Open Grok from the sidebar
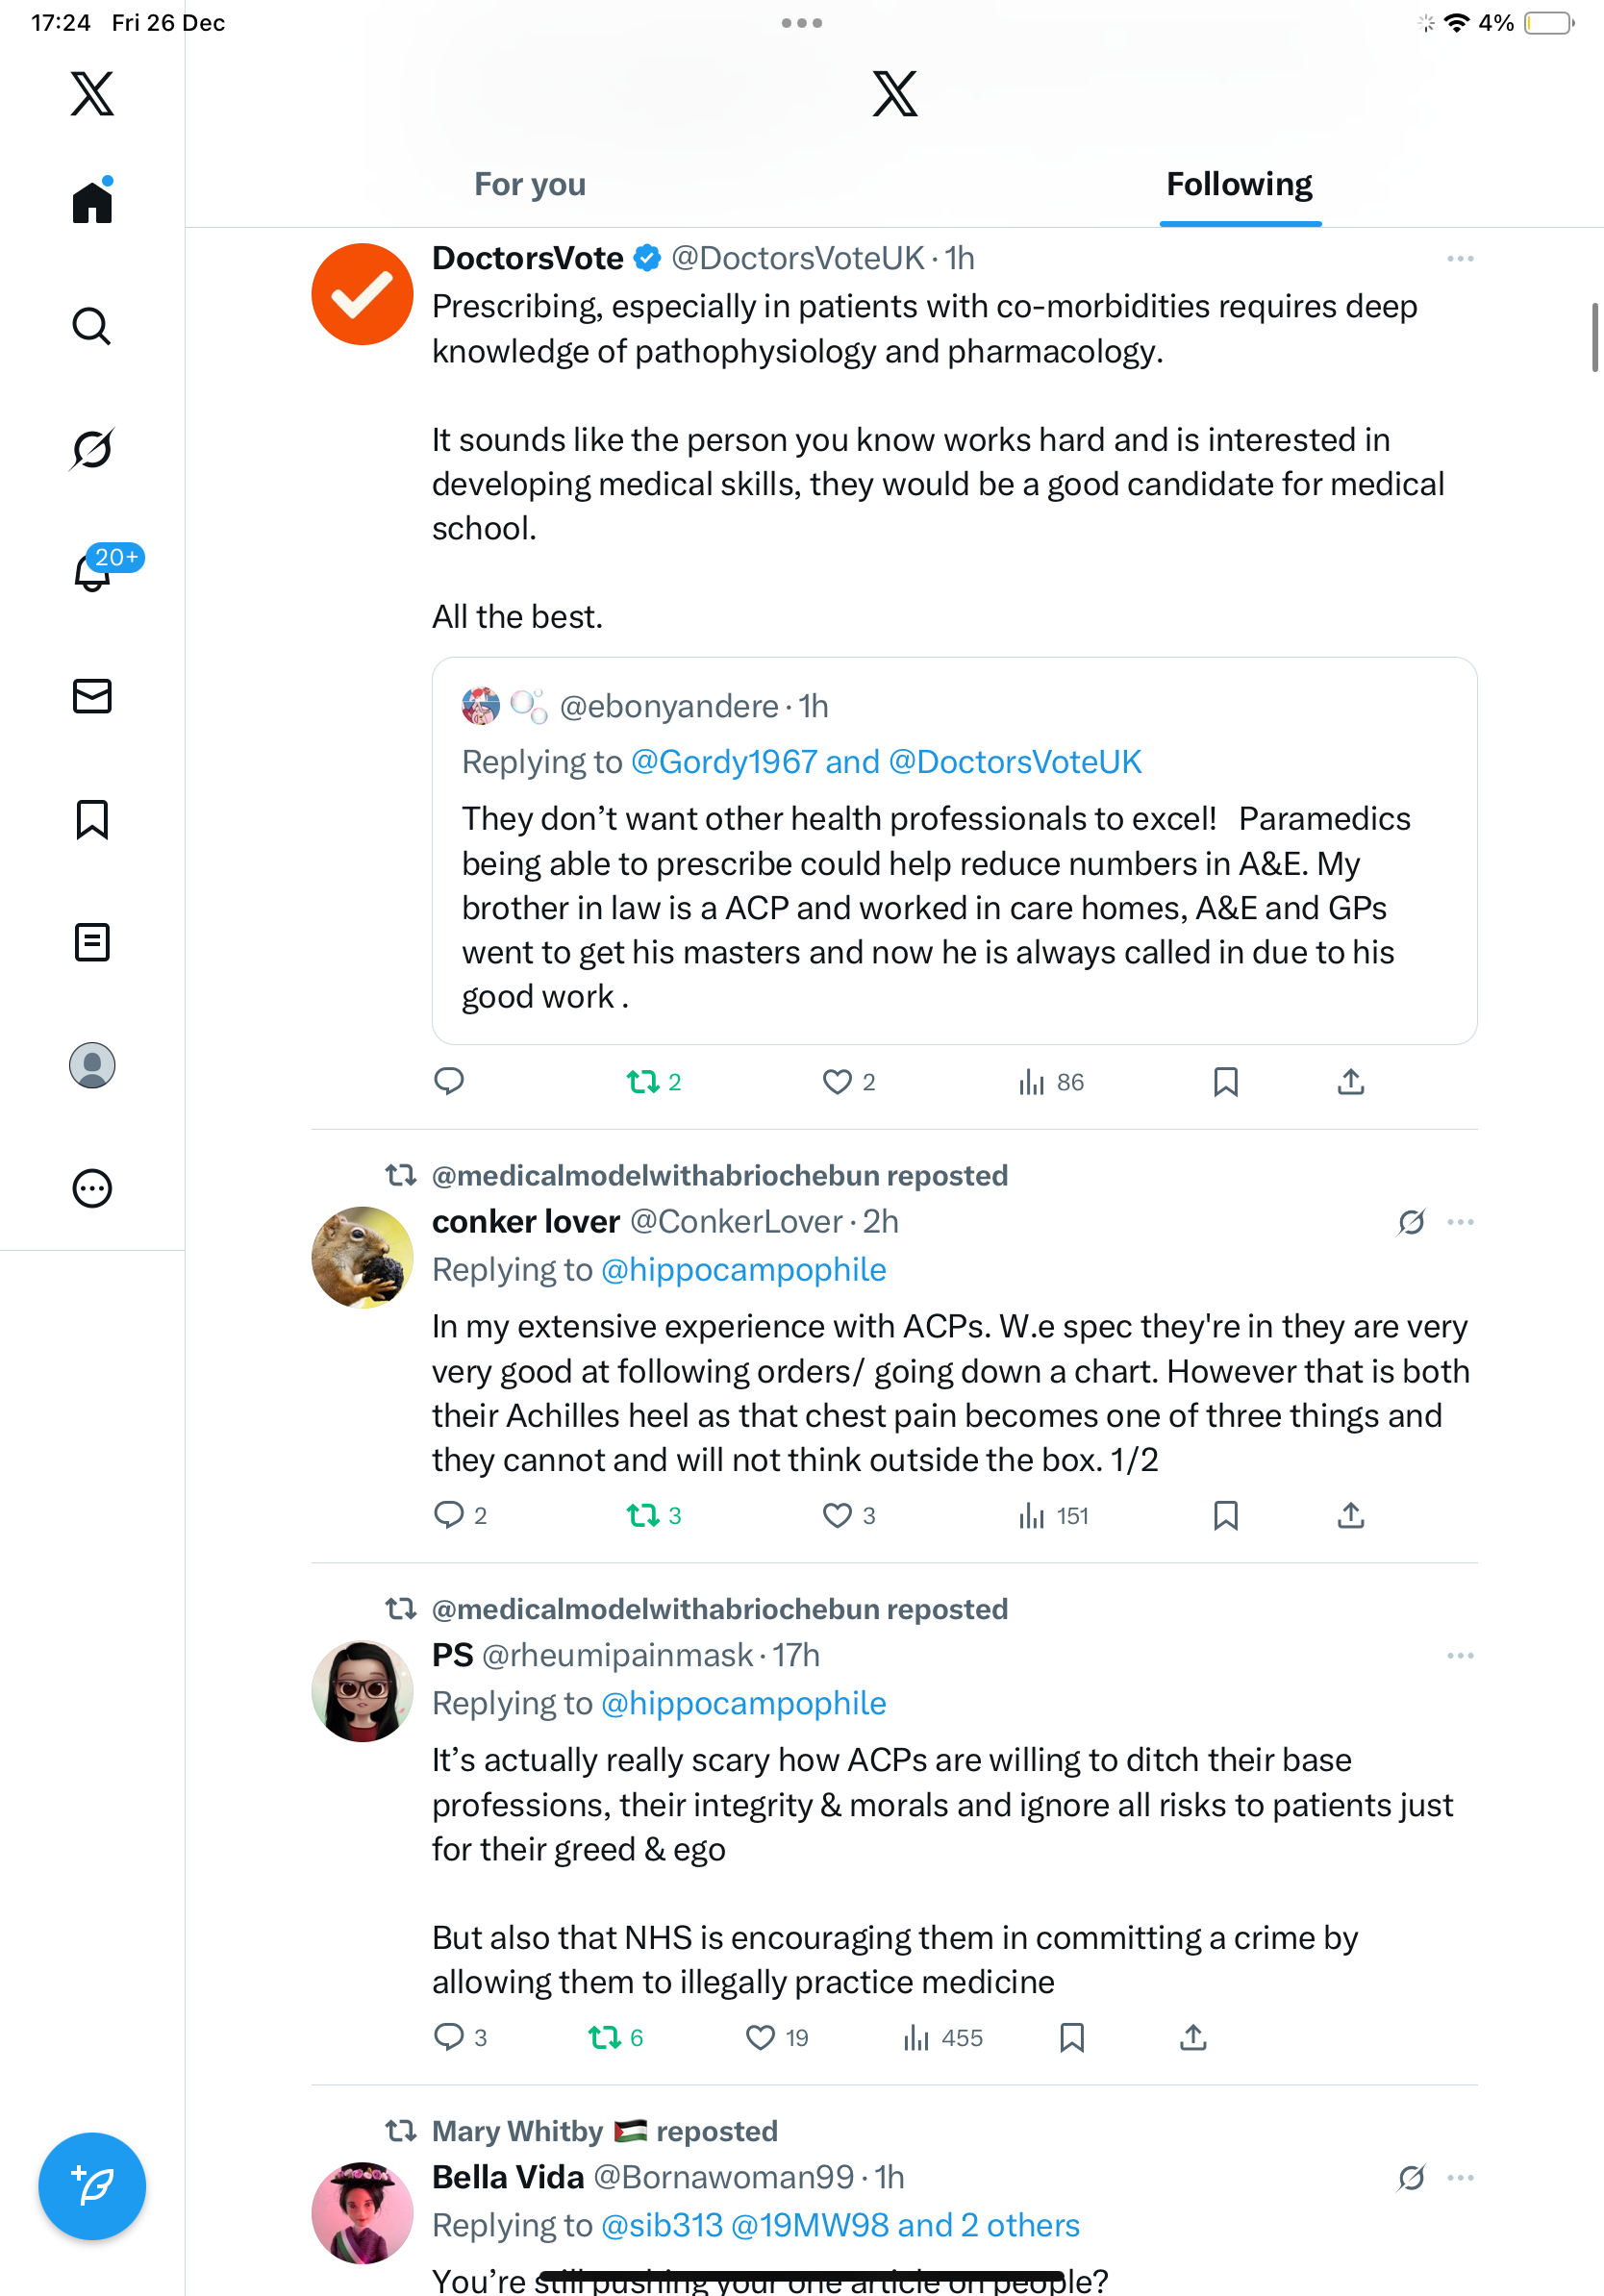 pos(92,449)
